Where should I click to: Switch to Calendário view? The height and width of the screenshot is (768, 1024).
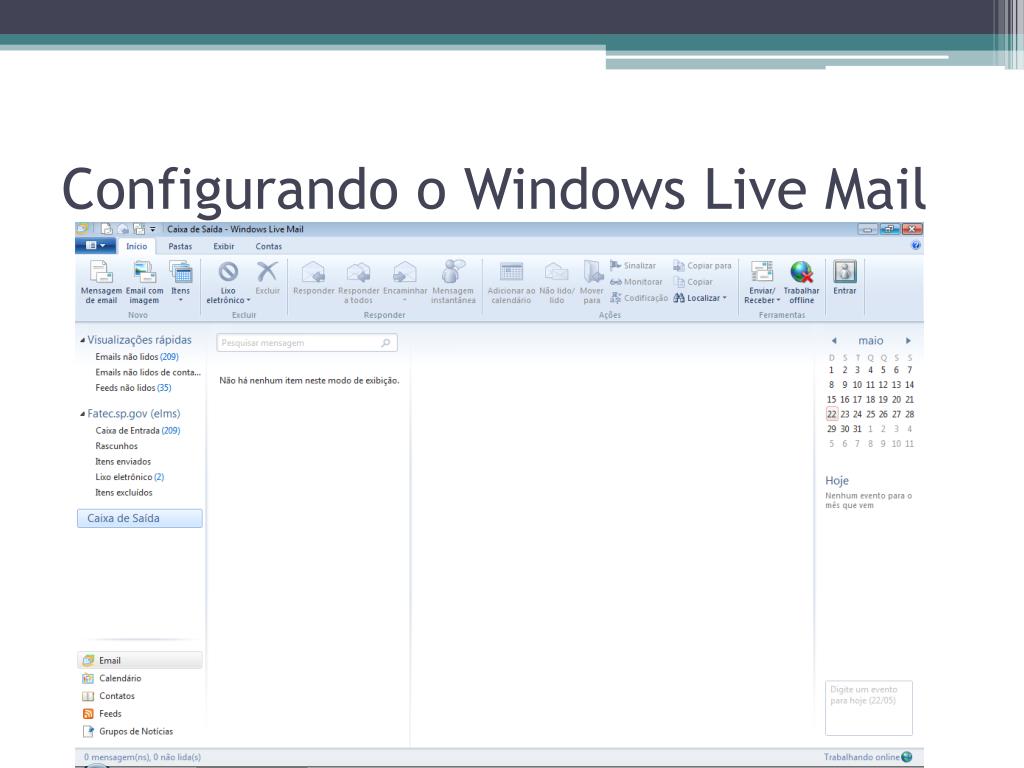[x=112, y=678]
